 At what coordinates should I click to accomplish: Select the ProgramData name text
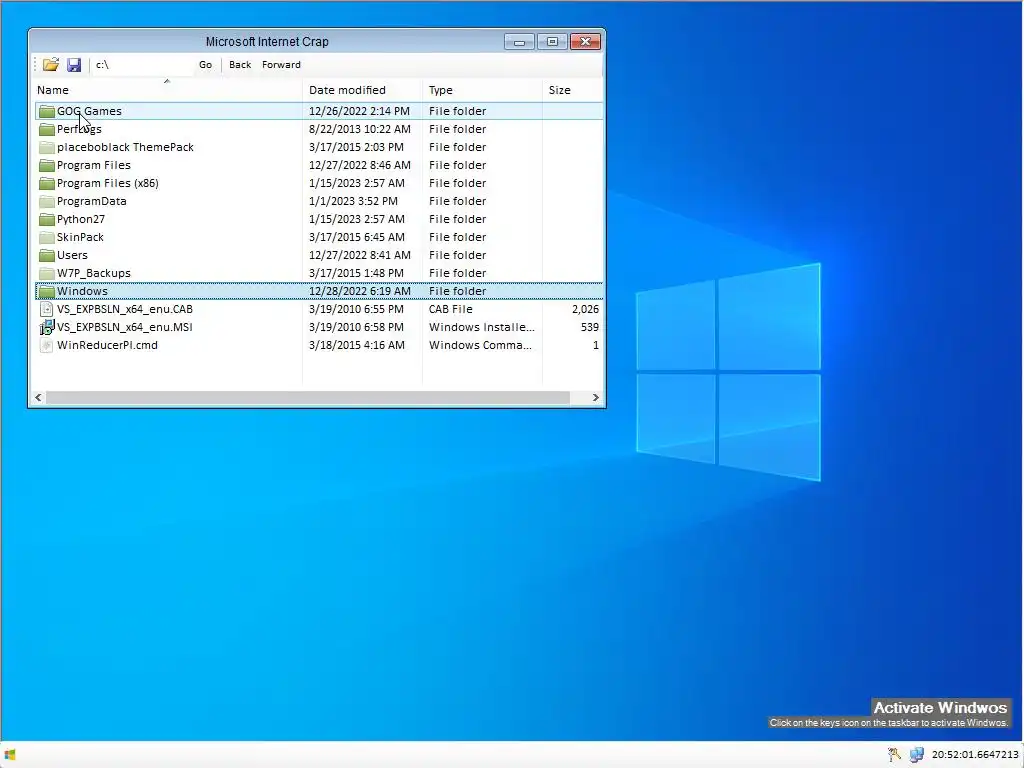point(91,201)
